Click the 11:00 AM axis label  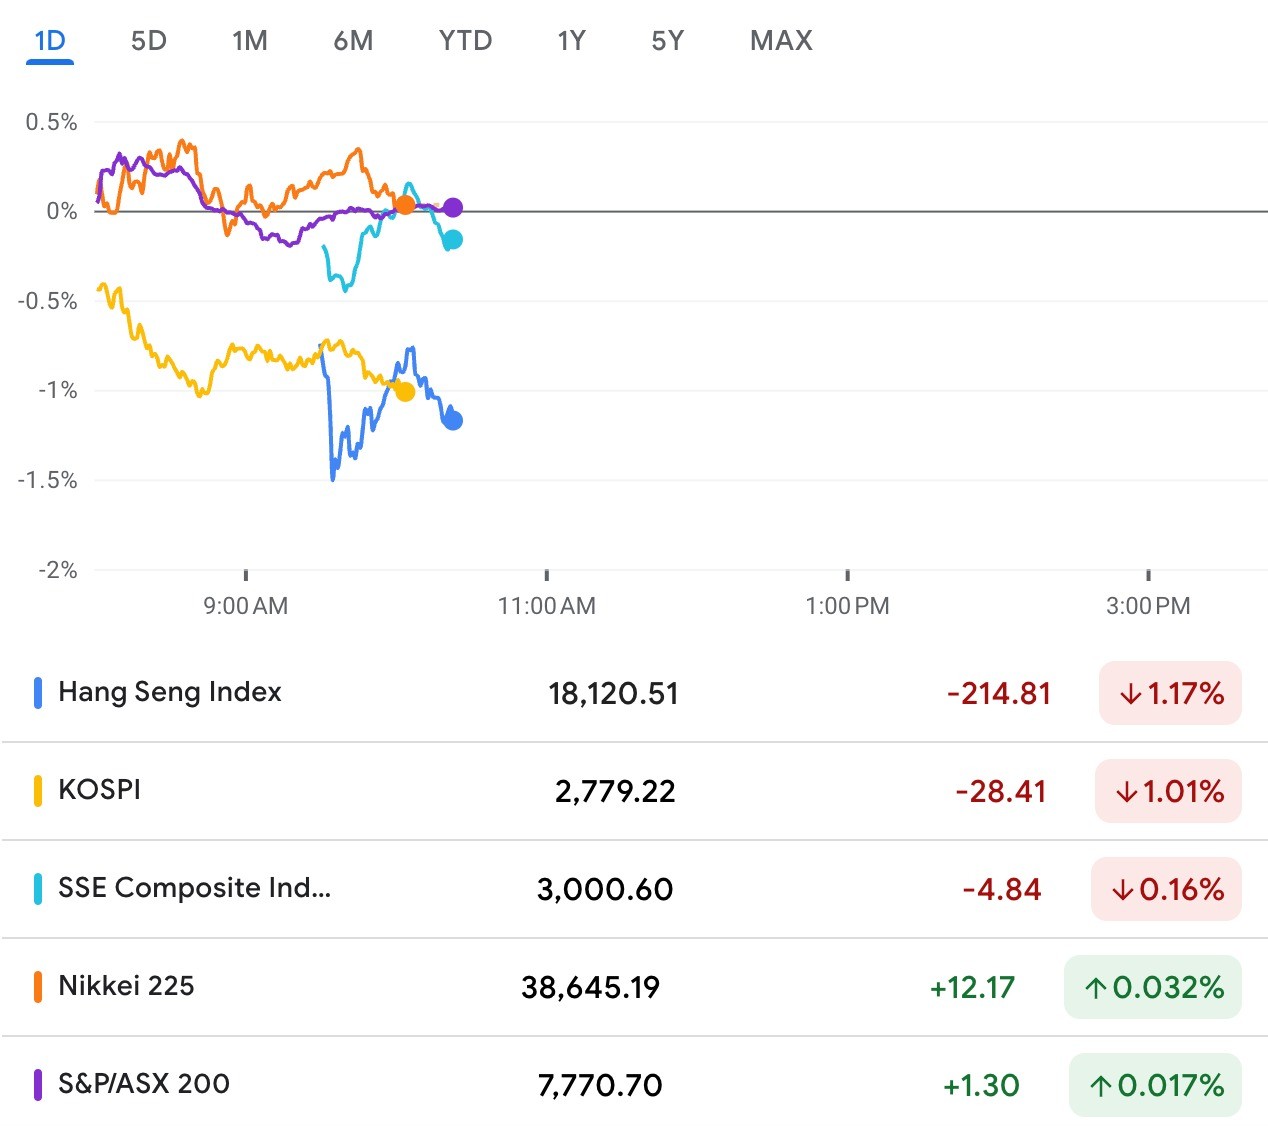[x=546, y=606]
